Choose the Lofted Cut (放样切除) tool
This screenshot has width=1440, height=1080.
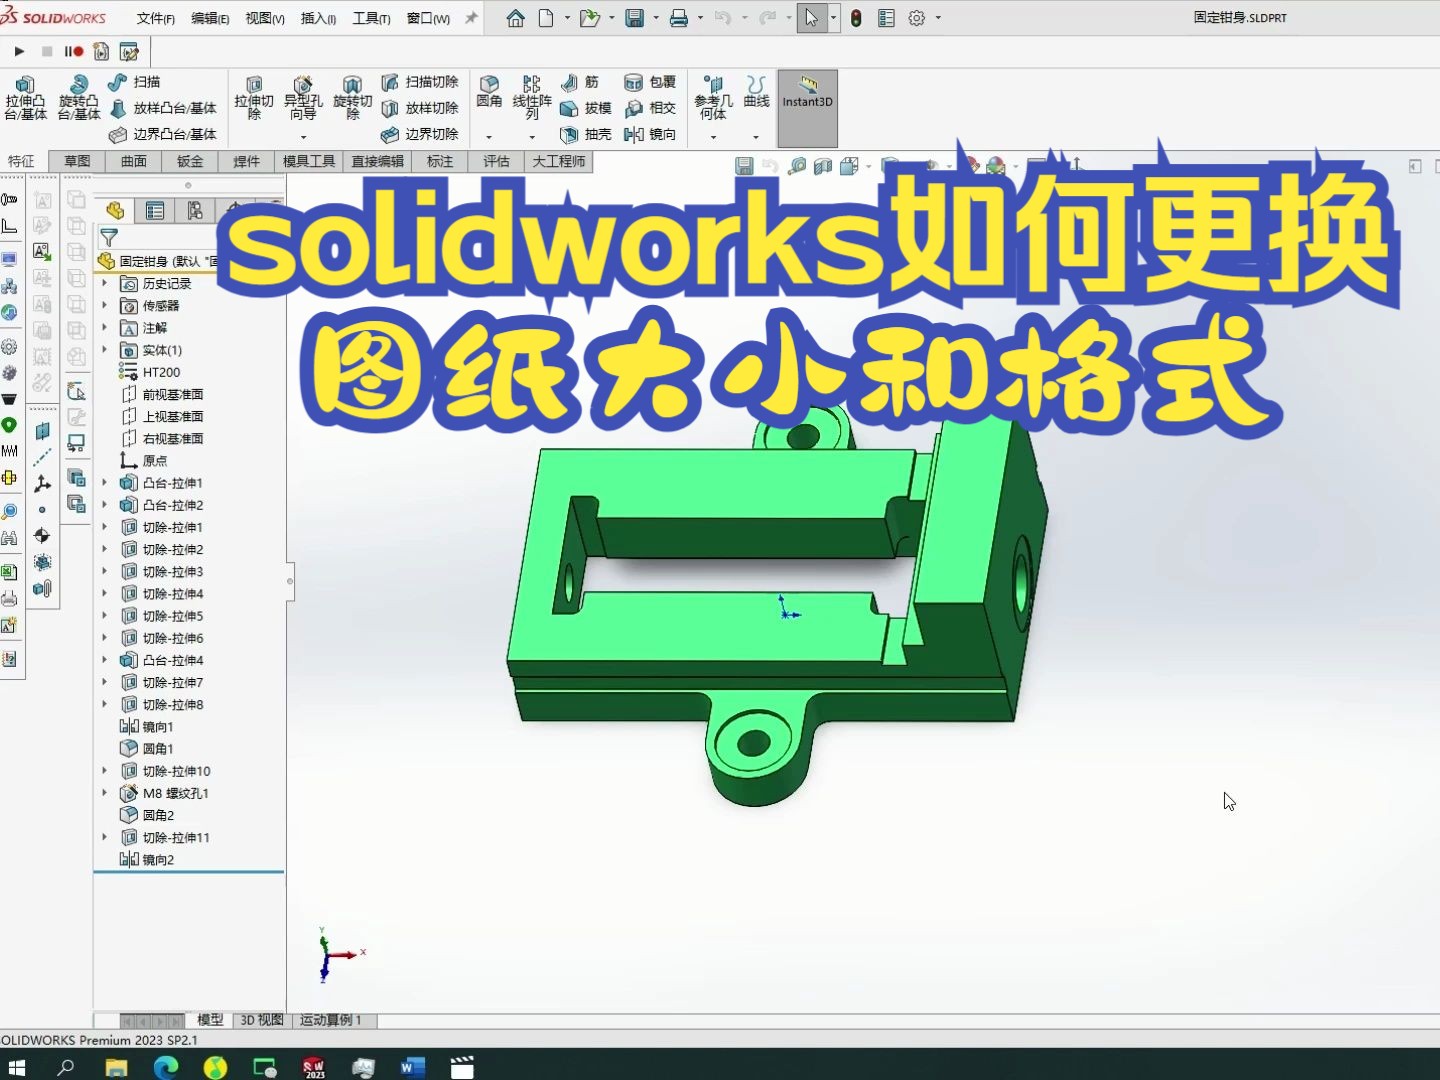tap(419, 108)
